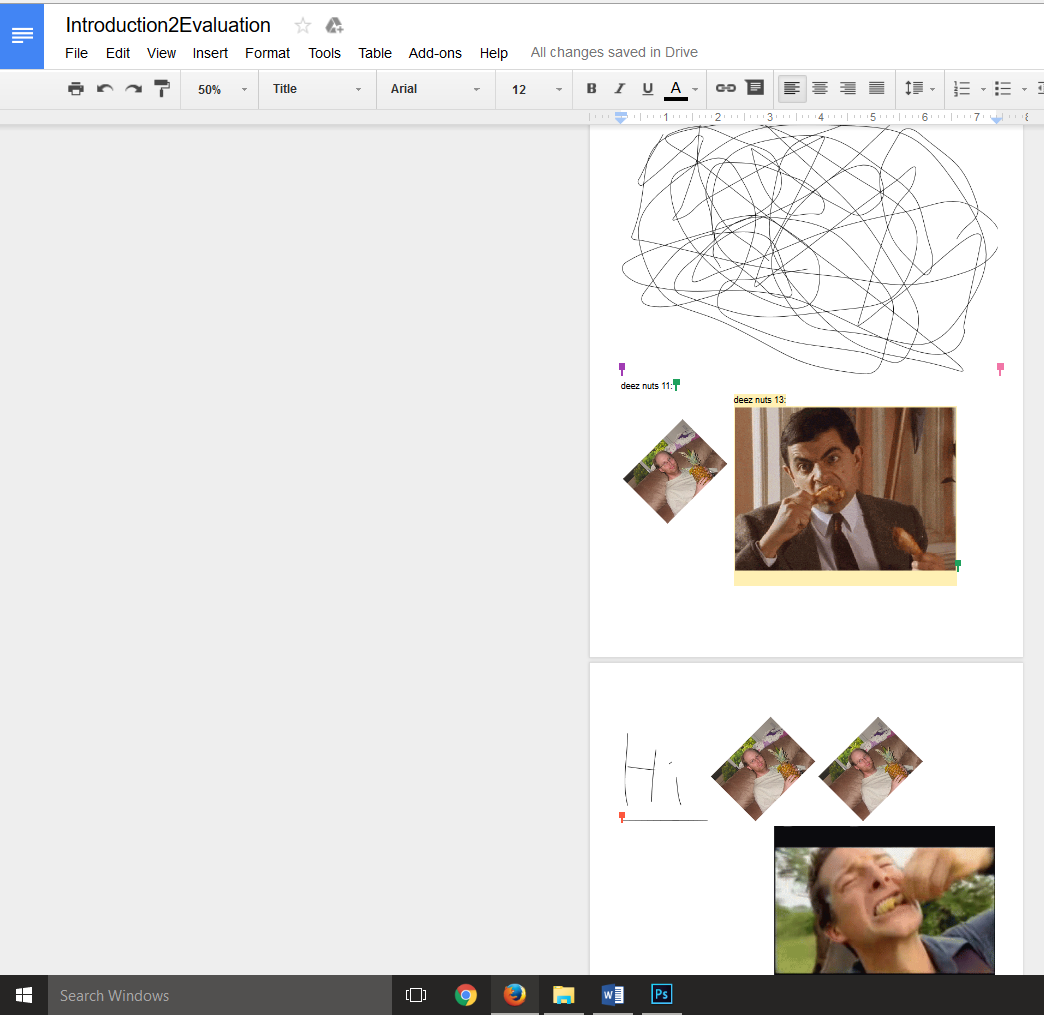This screenshot has height=1015, width=1044.
Task: Open bulleted list options arrow
Action: tap(1024, 89)
